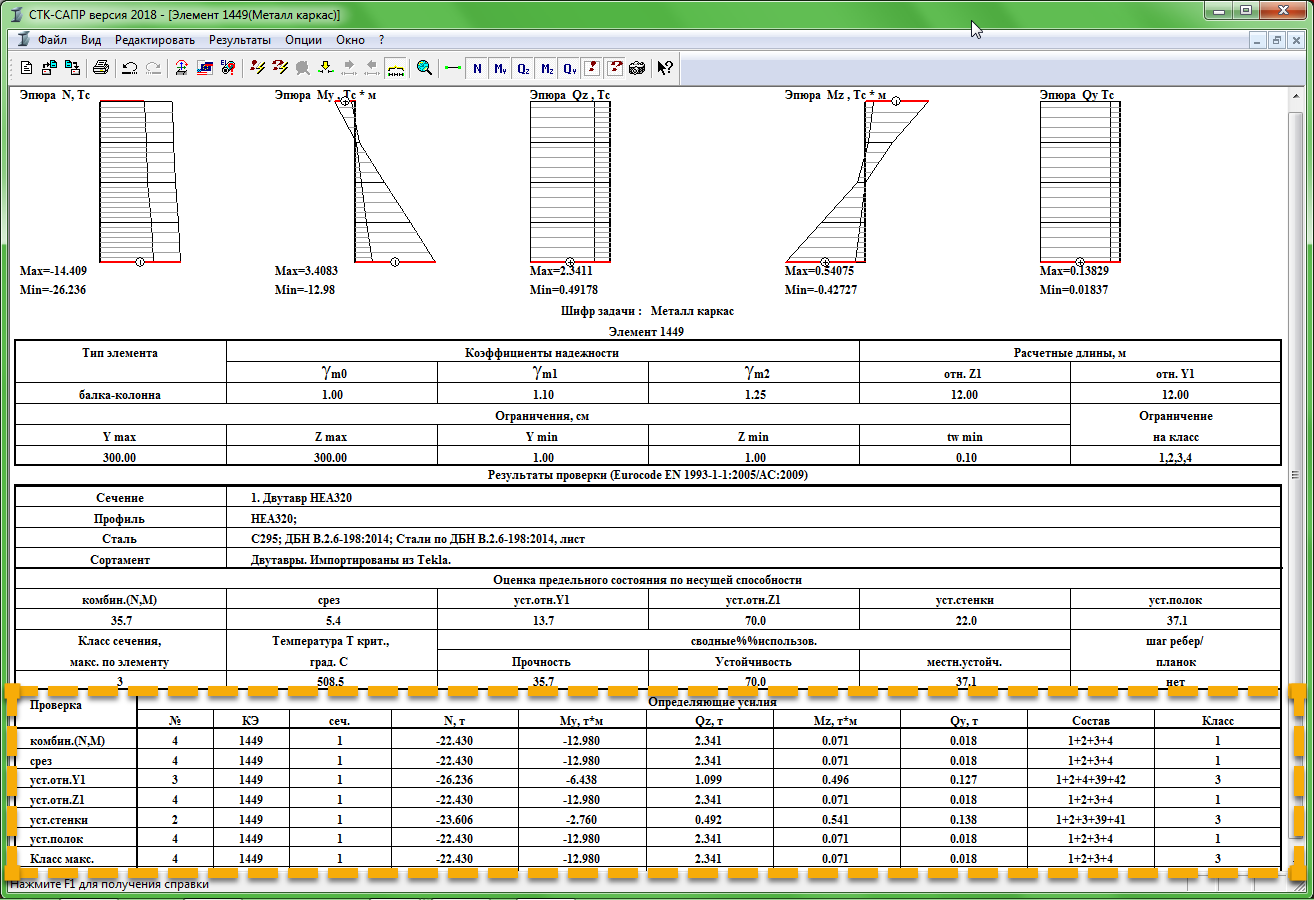The image size is (1314, 900).
Task: Click the printer icon
Action: 101,68
